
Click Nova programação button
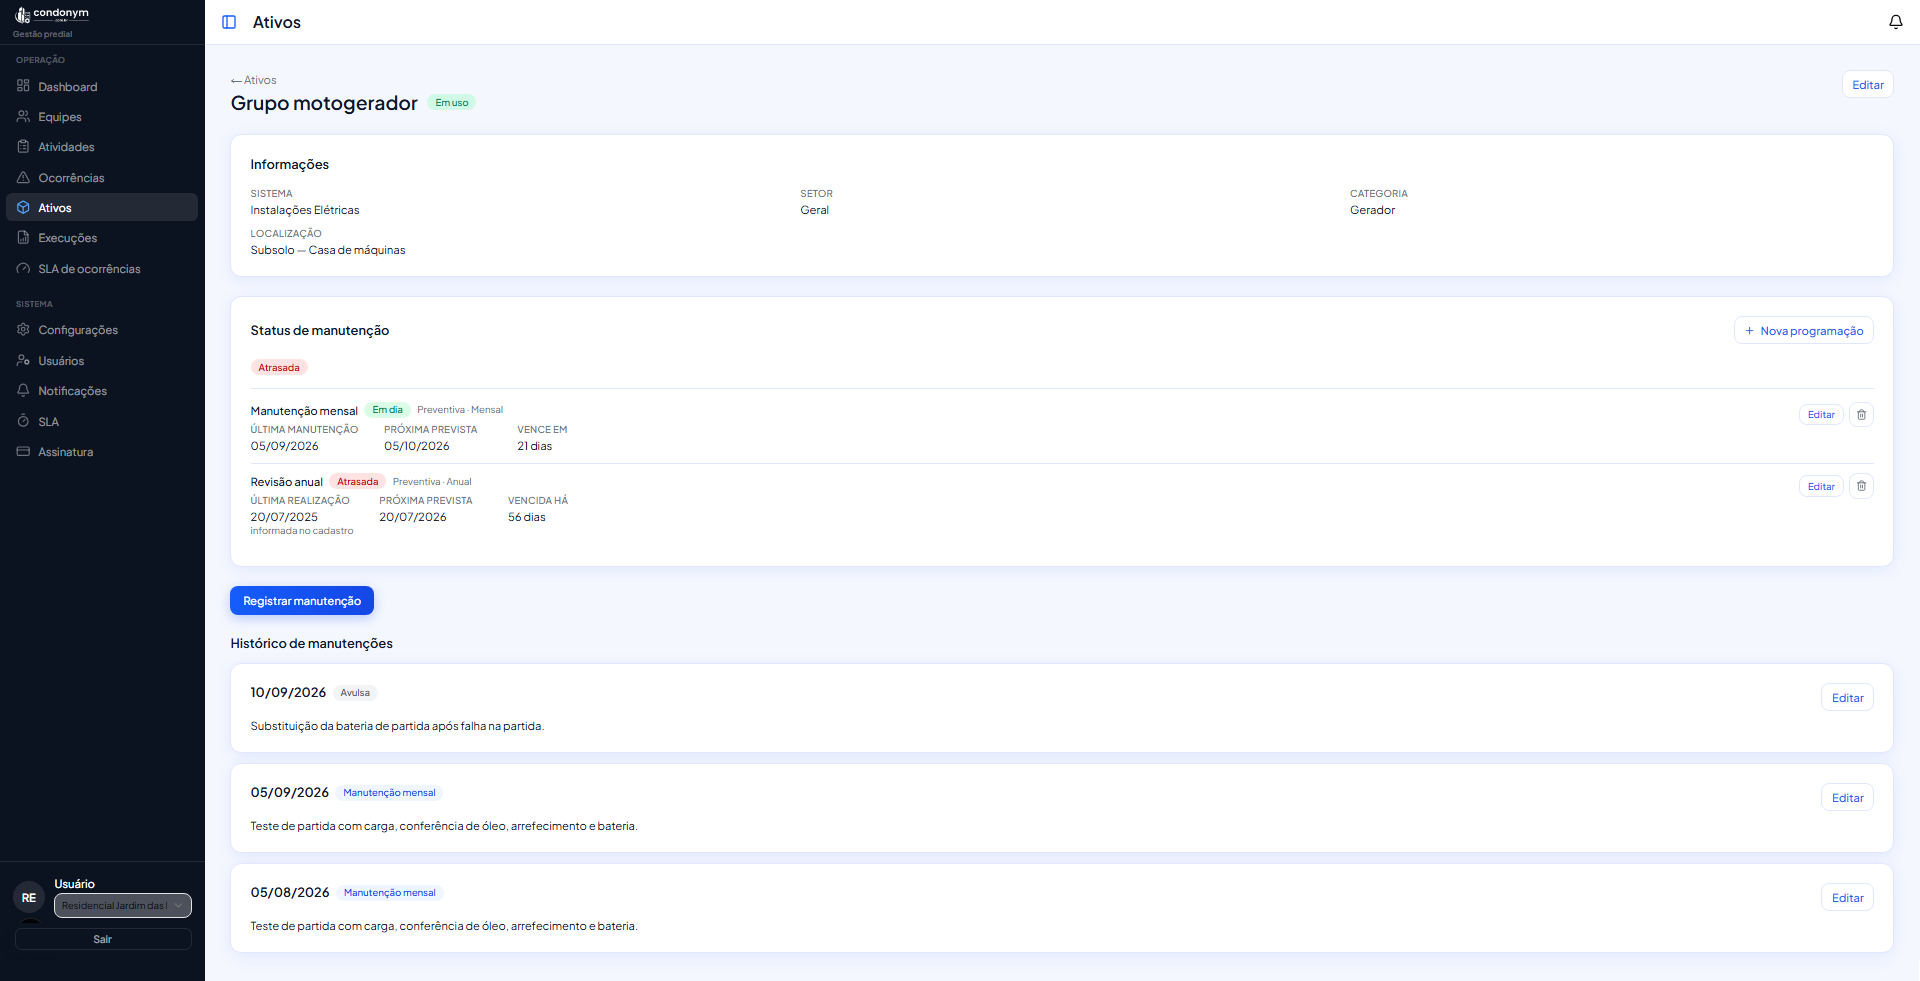1803,331
